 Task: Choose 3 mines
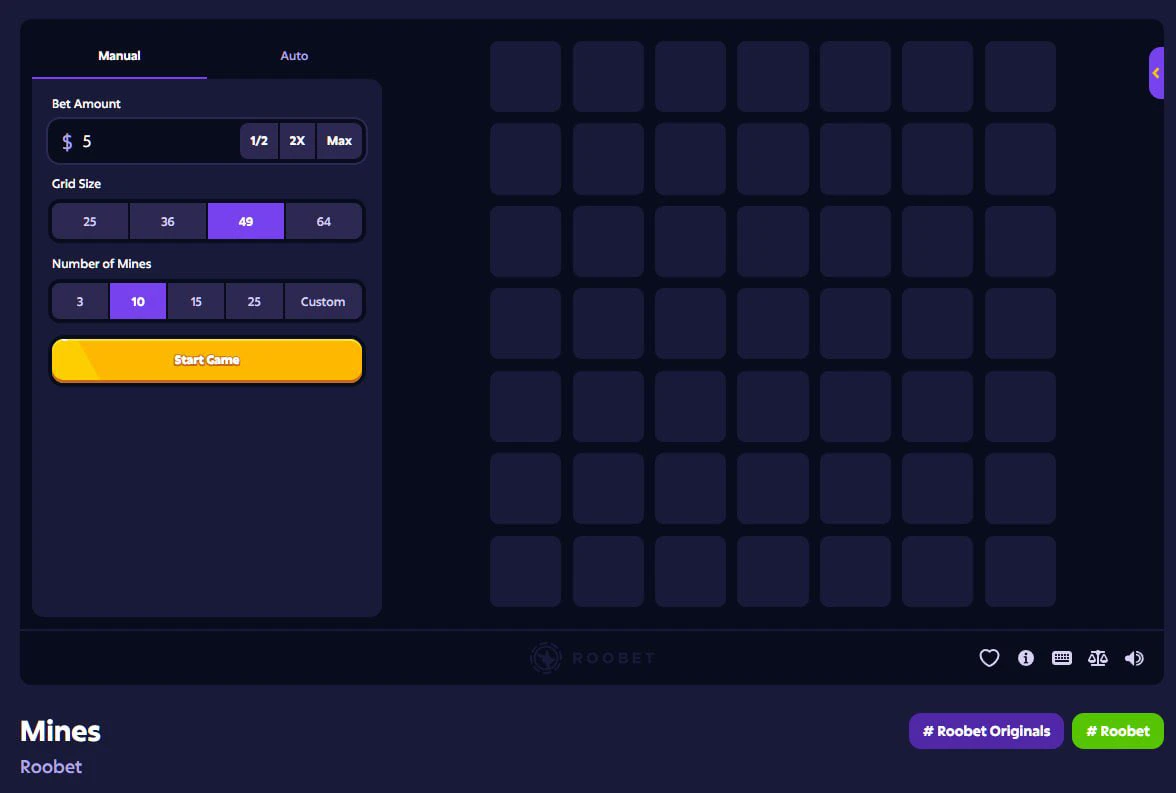(x=80, y=302)
